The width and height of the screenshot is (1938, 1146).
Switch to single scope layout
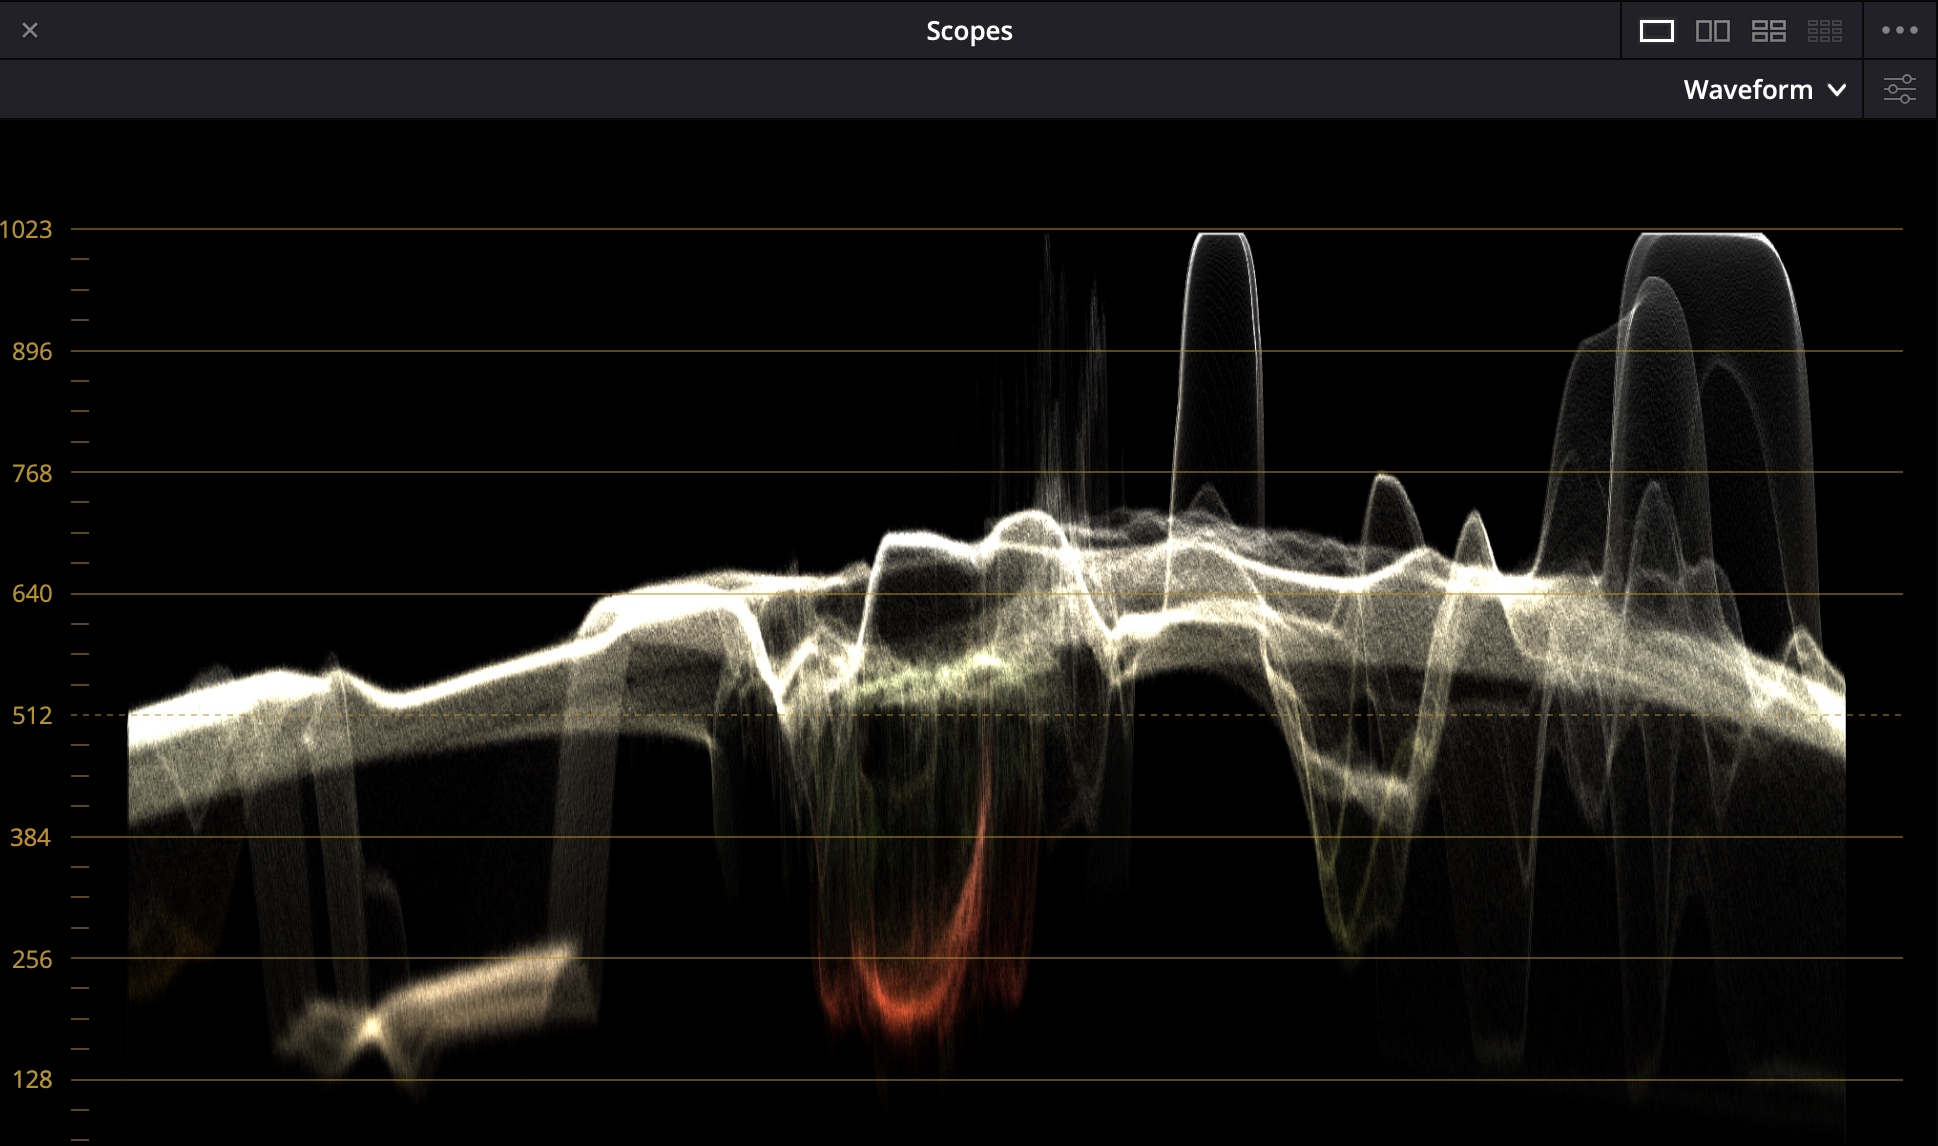coord(1656,31)
